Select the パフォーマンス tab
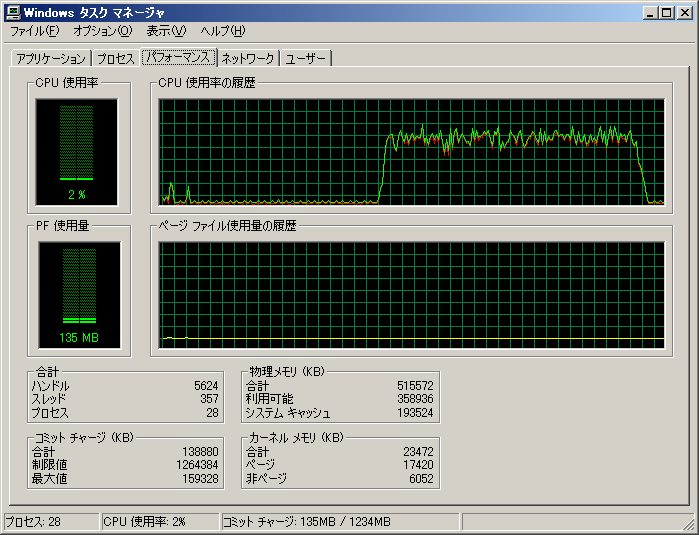The image size is (699, 535). tap(178, 57)
